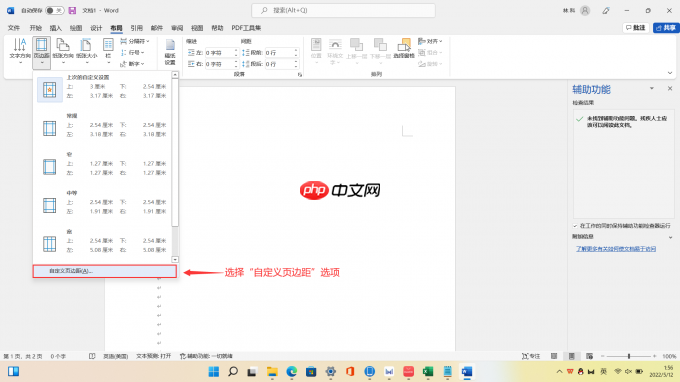Image resolution: width=680 pixels, height=382 pixels.
Task: Click the Comments (批注) button
Action: coord(636,28)
